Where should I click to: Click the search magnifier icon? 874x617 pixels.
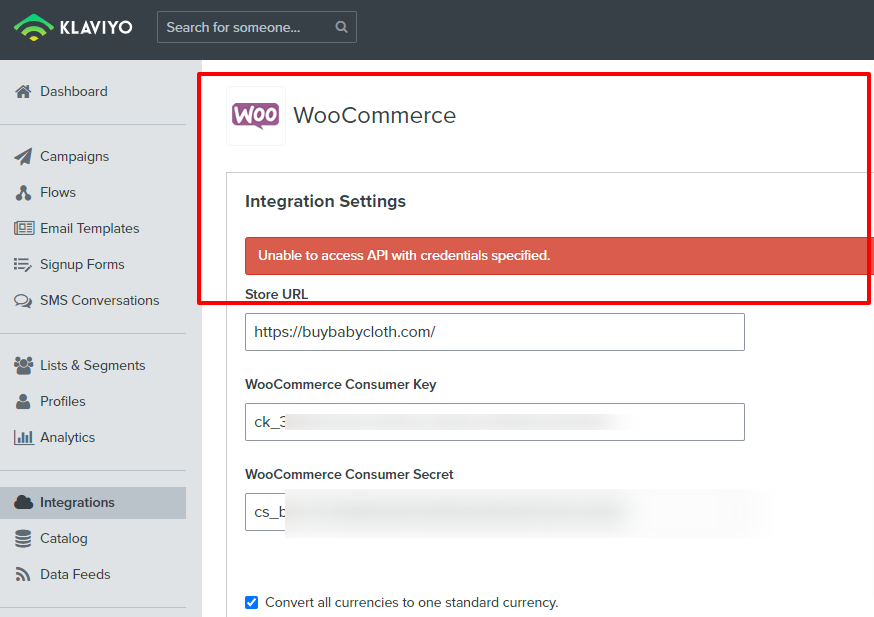coord(341,27)
